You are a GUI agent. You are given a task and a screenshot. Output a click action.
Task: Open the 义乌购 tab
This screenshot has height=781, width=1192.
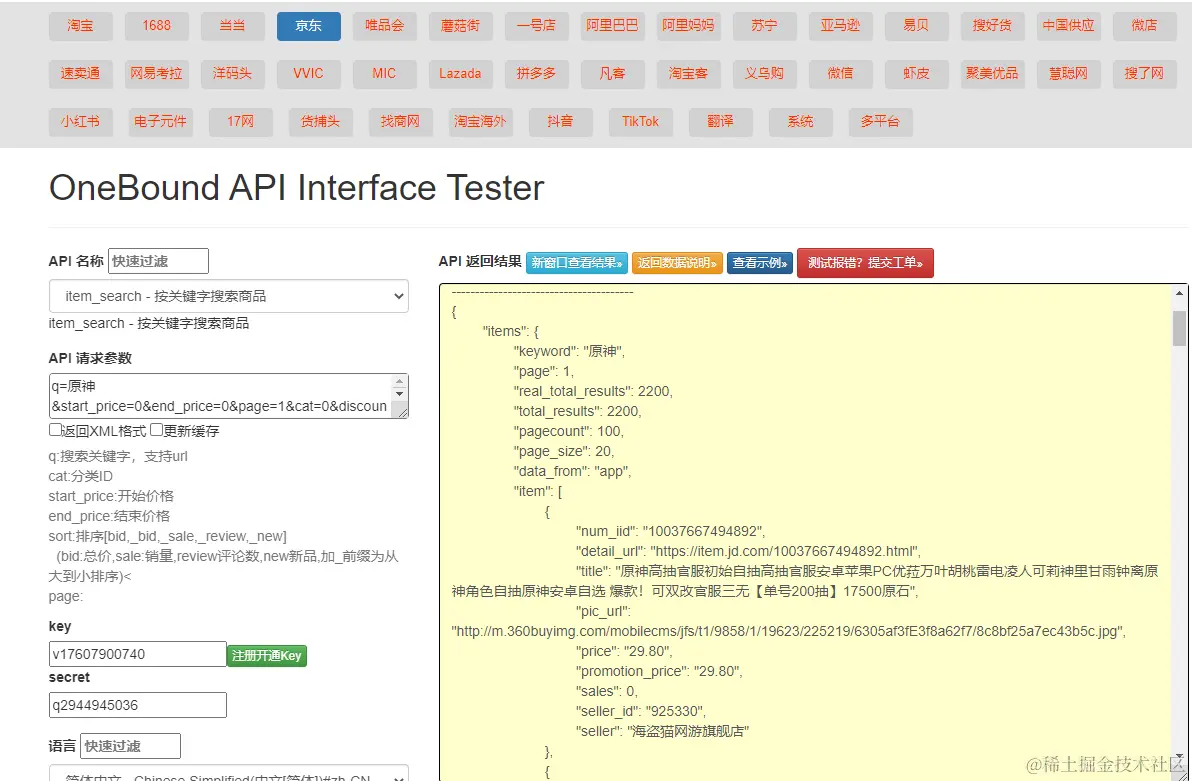point(765,74)
